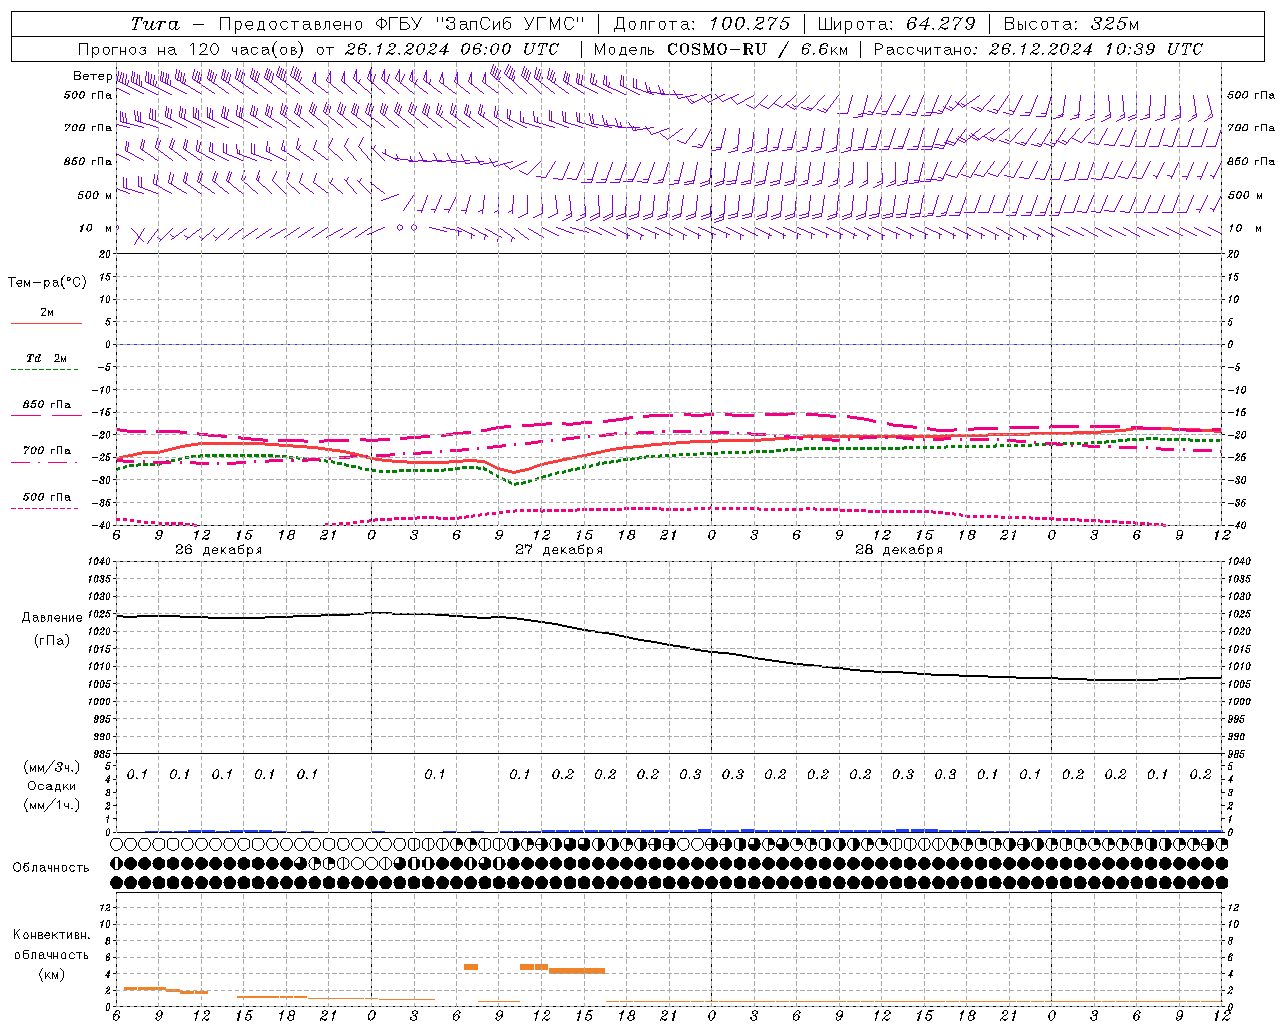This screenshot has width=1280, height=1024.
Task: Click the "Давление" pressure panel label
Action: coord(52,618)
